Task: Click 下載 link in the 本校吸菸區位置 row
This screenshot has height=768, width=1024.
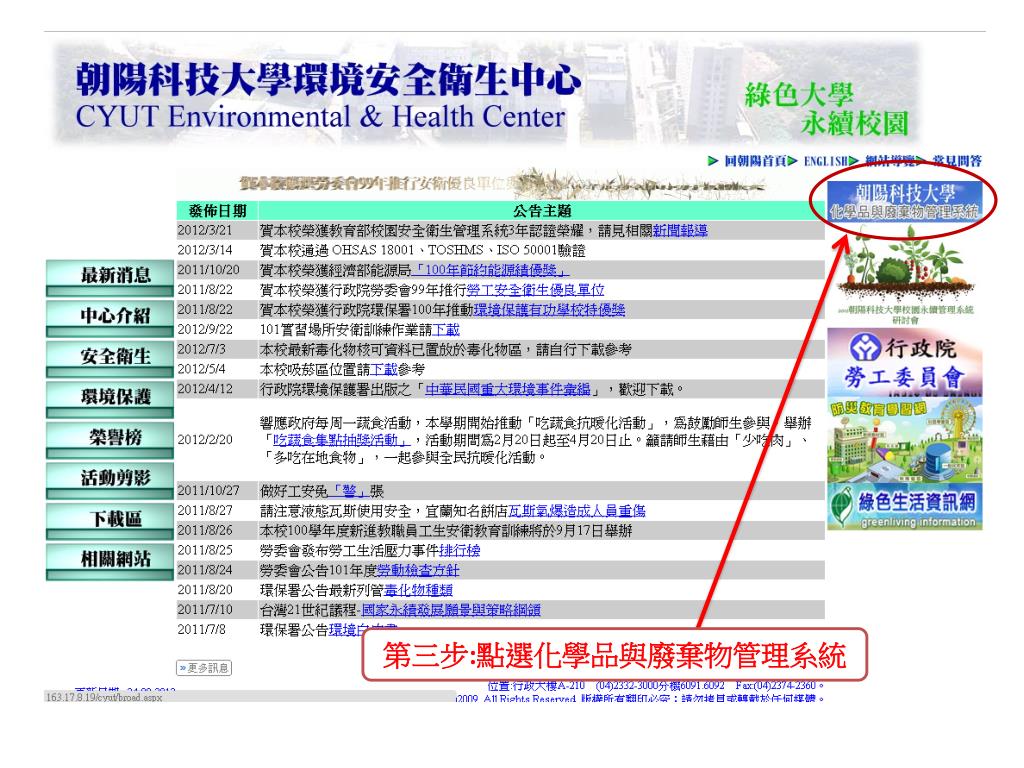Action: click(x=384, y=370)
